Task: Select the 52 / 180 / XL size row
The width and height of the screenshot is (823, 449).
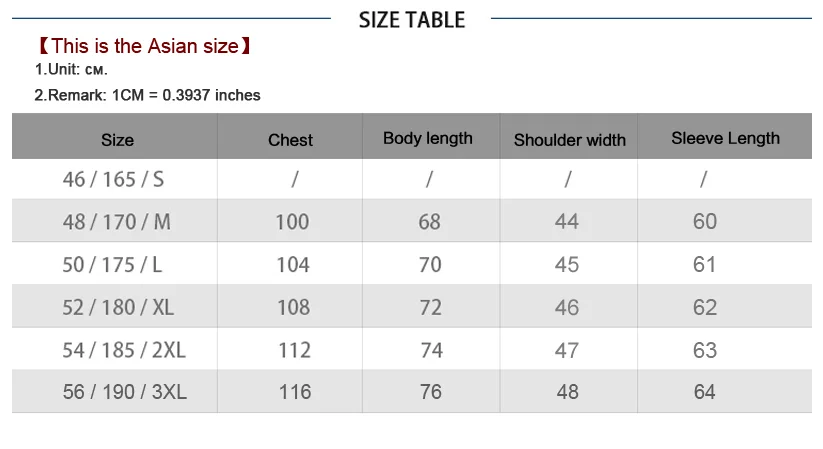Action: point(412,306)
